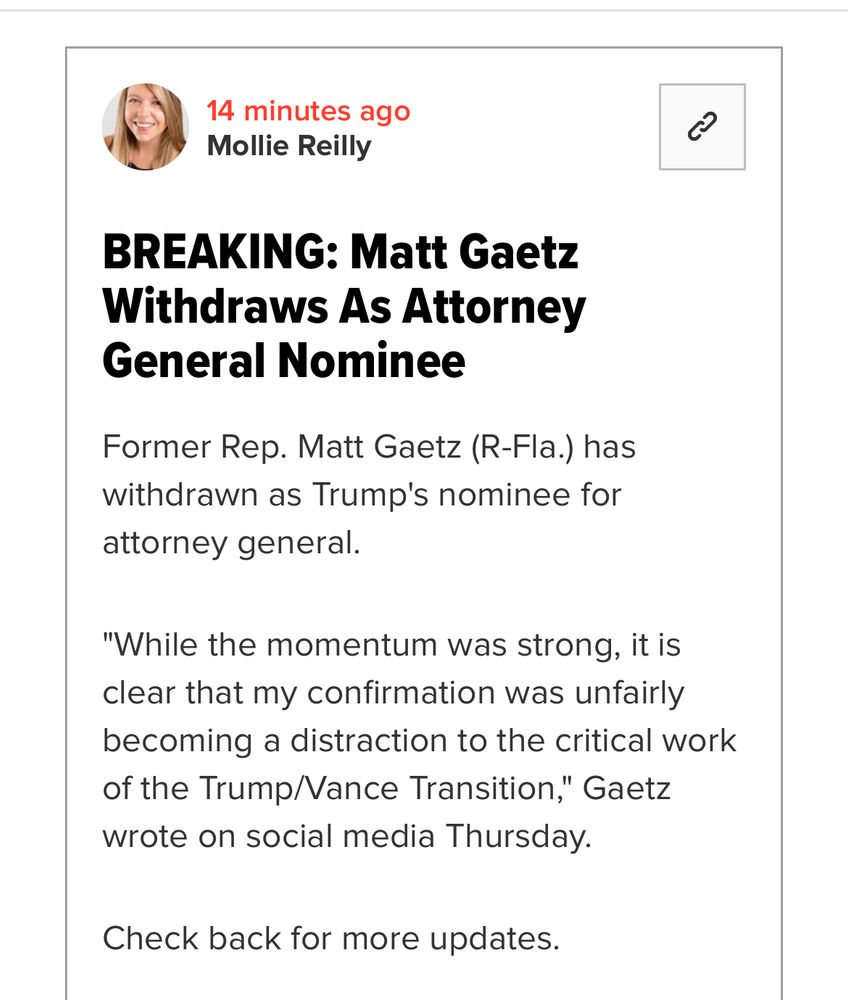Click the words "attorney general." in summary
The height and width of the screenshot is (1000, 848).
[230, 543]
